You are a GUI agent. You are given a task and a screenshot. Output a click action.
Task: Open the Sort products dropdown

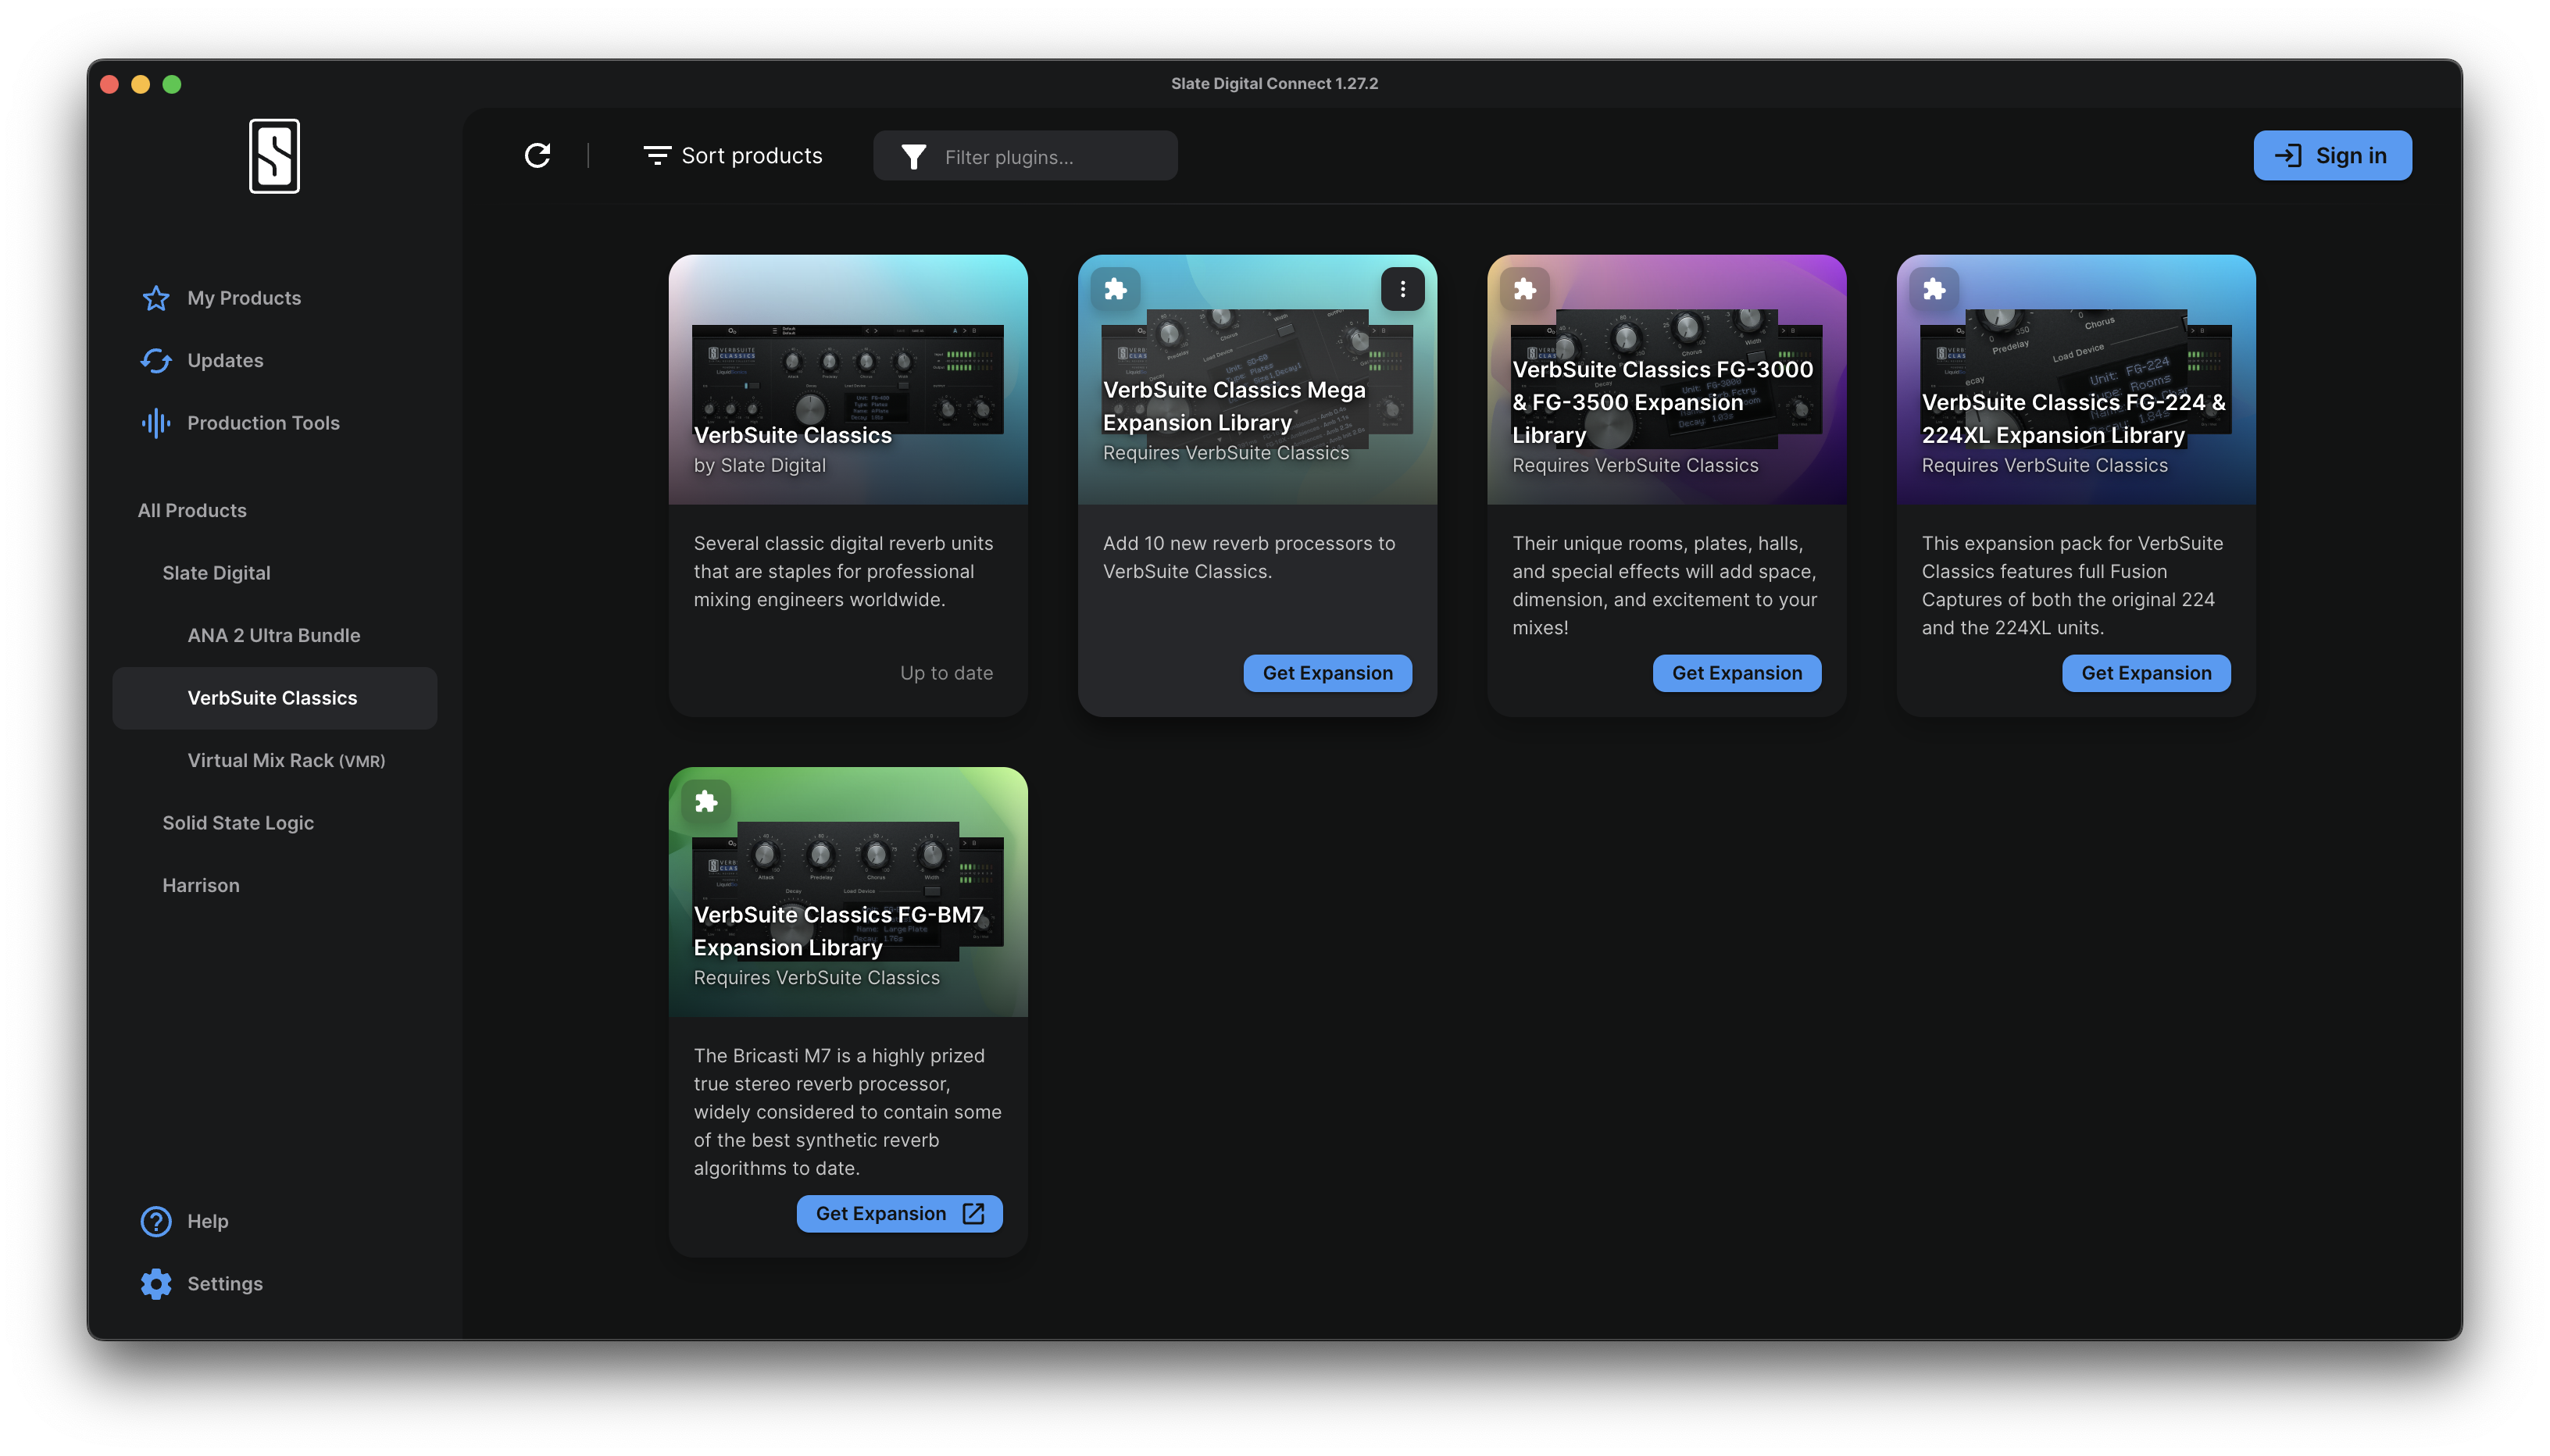(x=733, y=155)
